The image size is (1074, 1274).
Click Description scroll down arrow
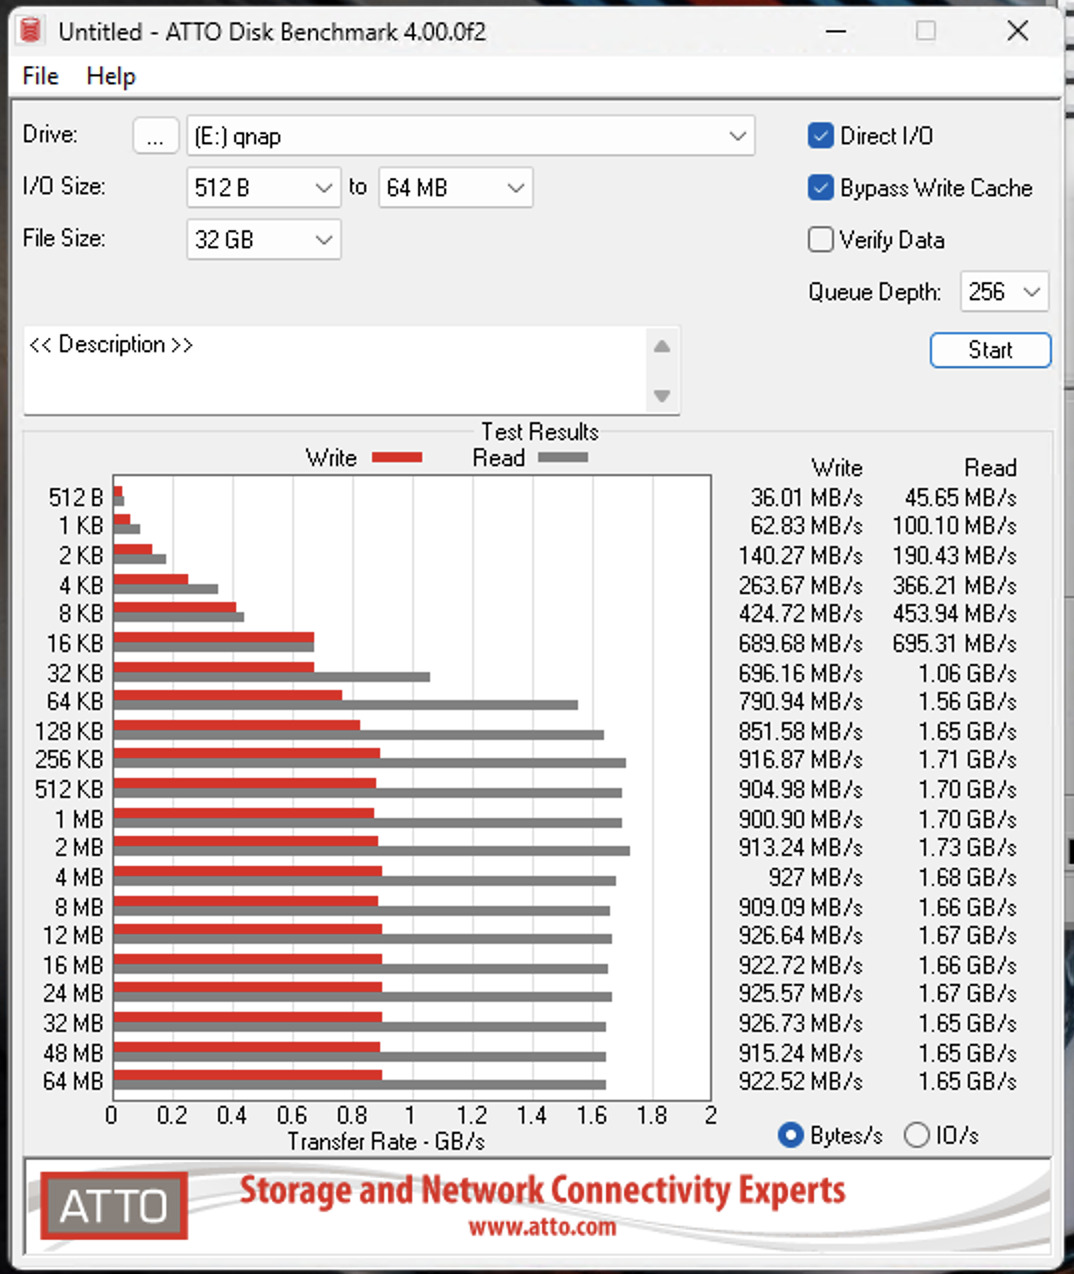662,395
